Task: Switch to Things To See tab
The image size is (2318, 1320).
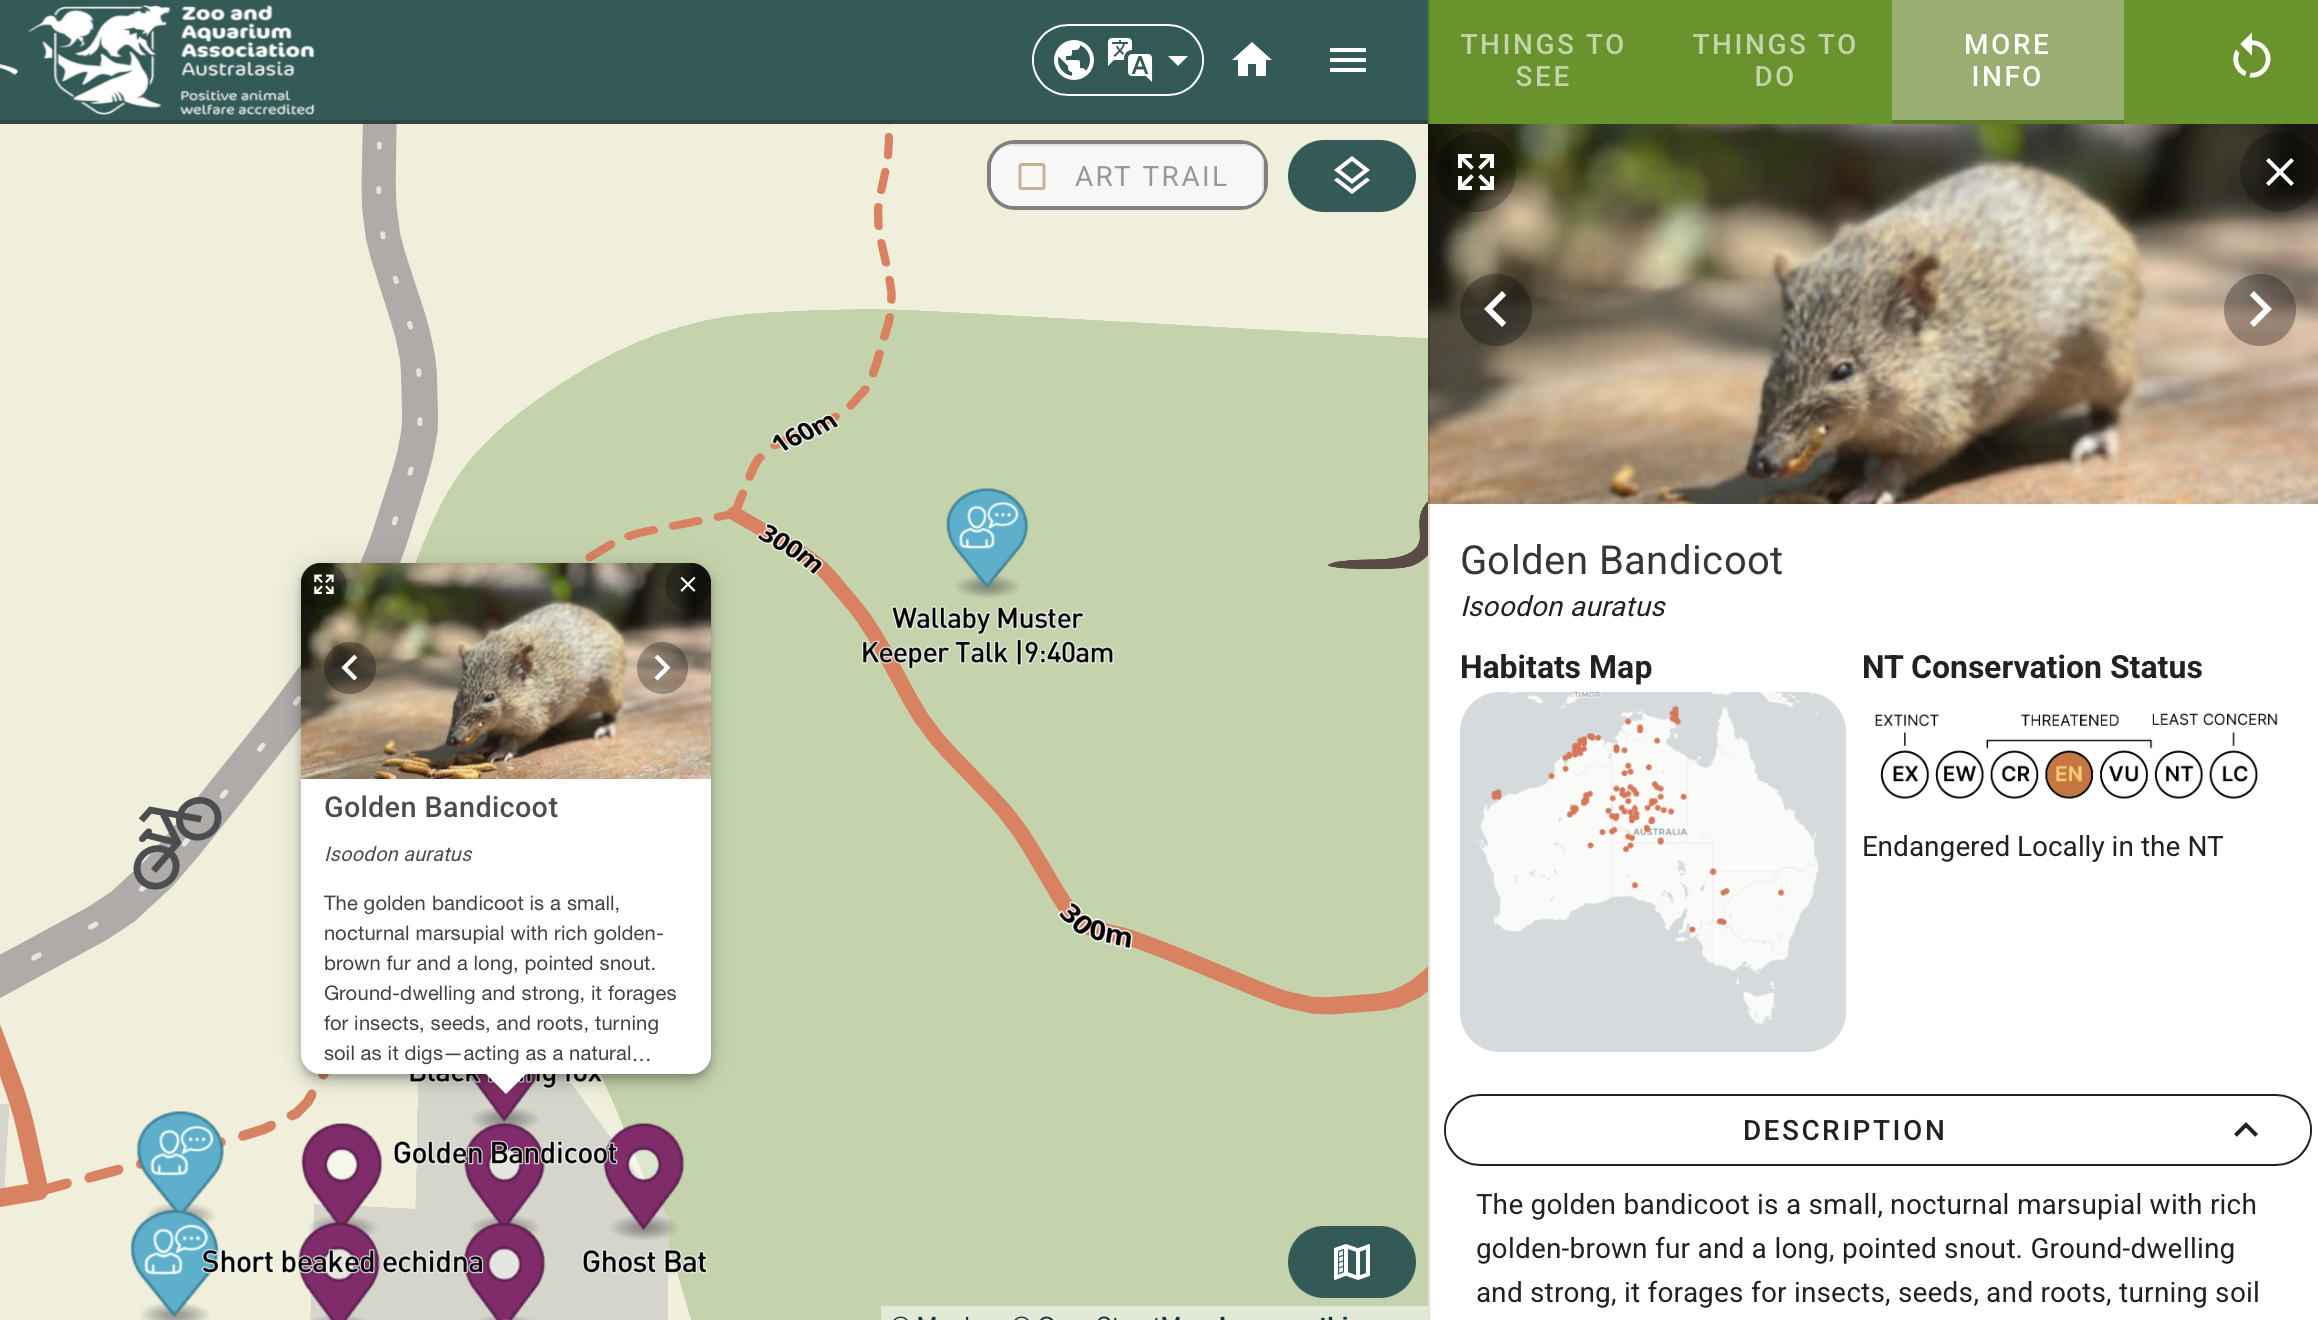Action: [1543, 60]
